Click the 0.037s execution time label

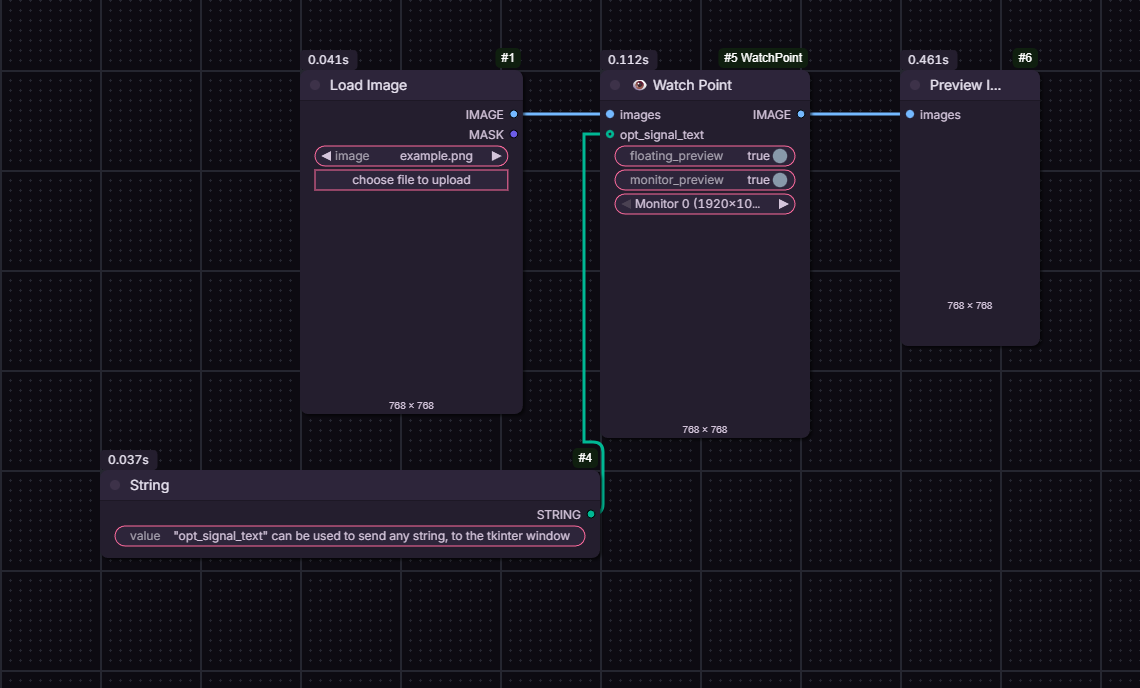[128, 460]
